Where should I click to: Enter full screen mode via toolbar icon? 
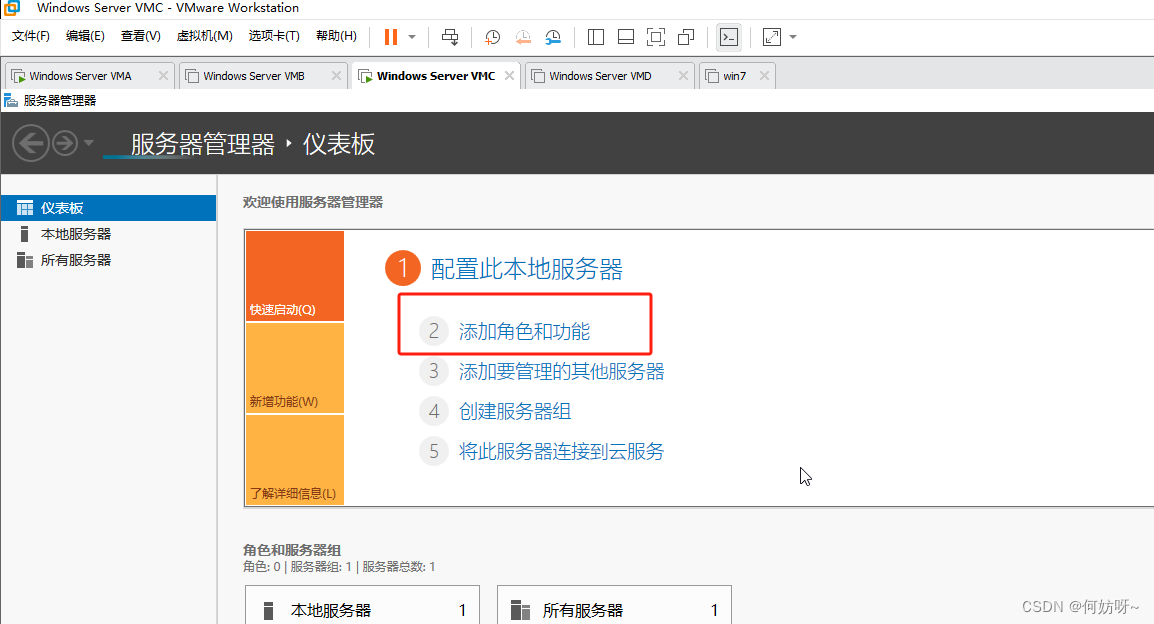[x=656, y=37]
